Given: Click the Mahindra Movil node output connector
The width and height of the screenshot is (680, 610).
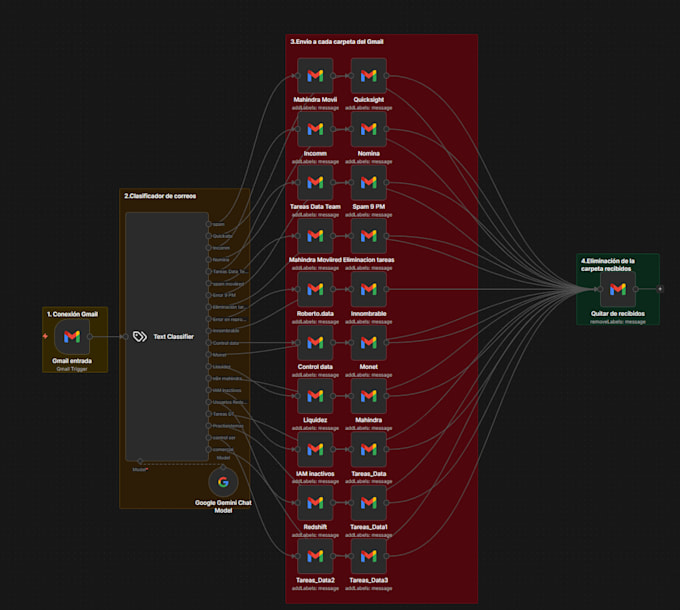Looking at the screenshot, I should (x=333, y=76).
